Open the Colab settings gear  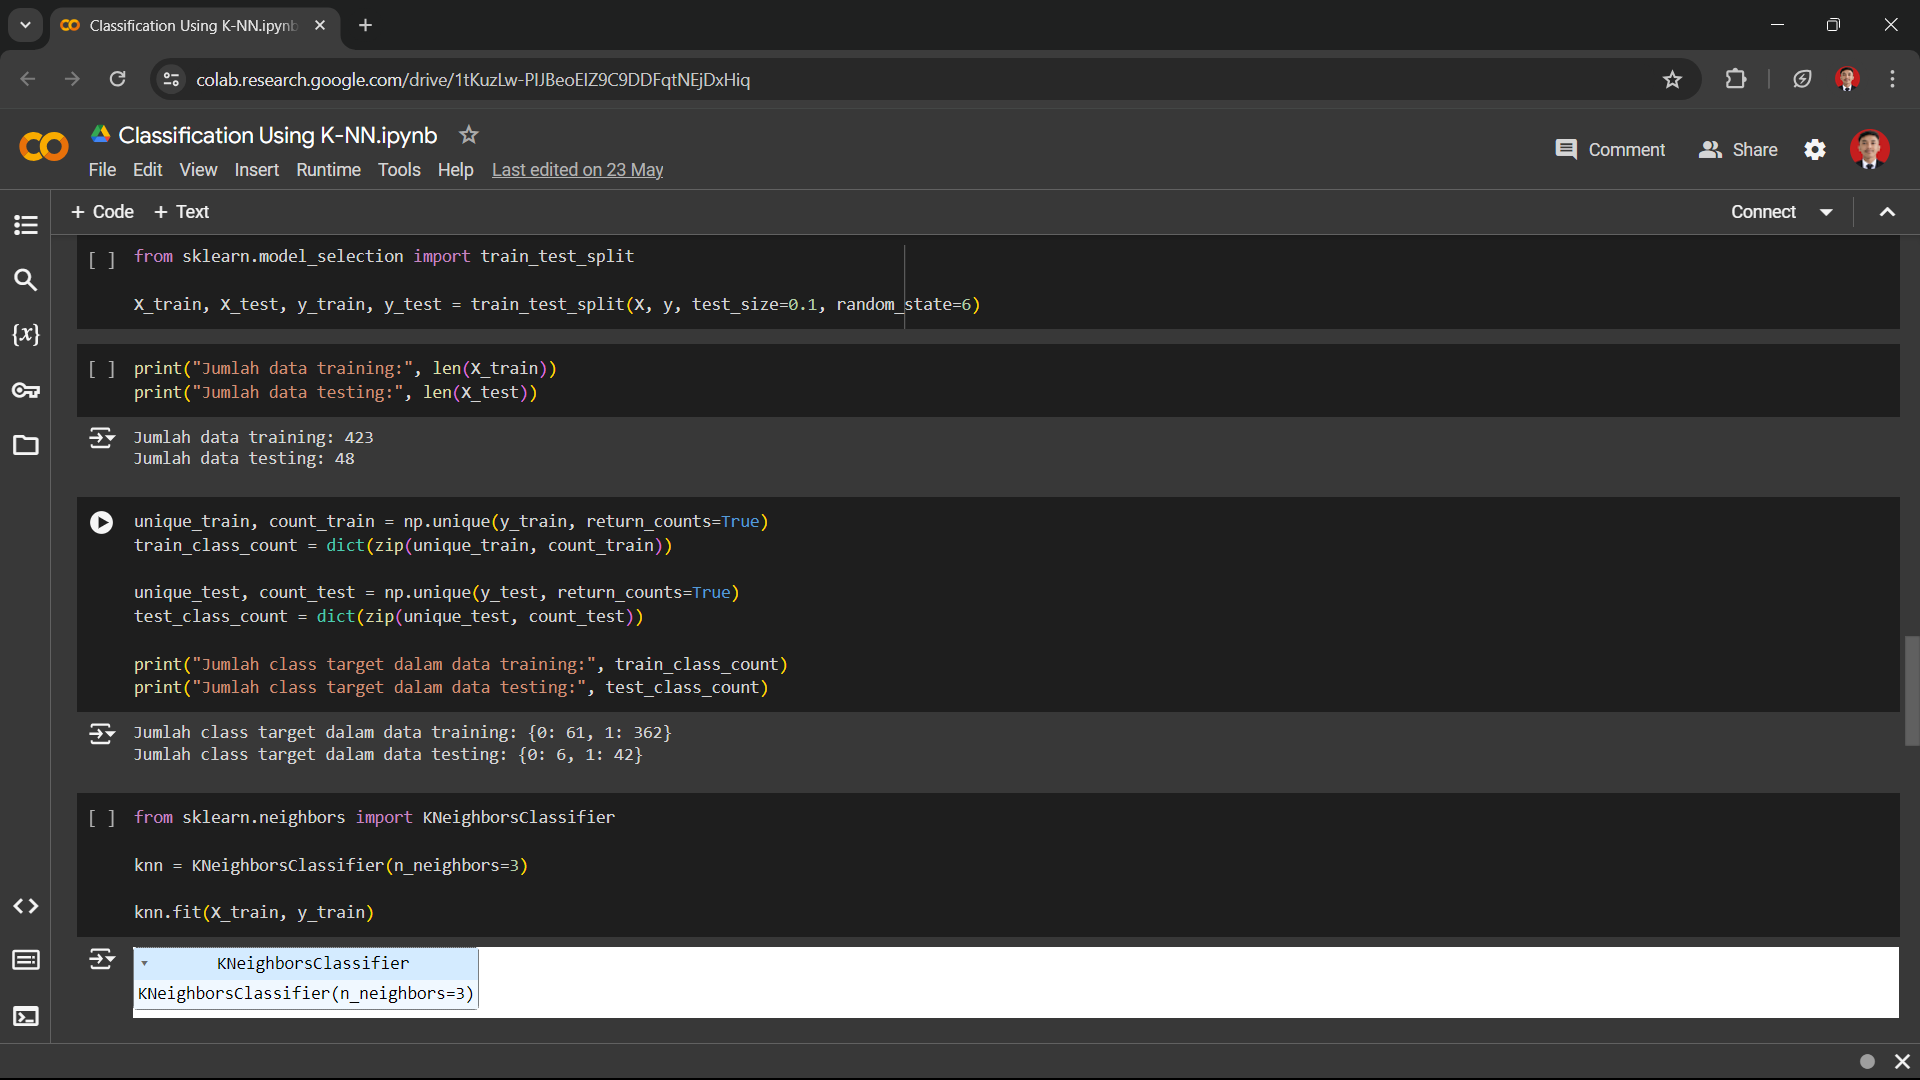1815,150
